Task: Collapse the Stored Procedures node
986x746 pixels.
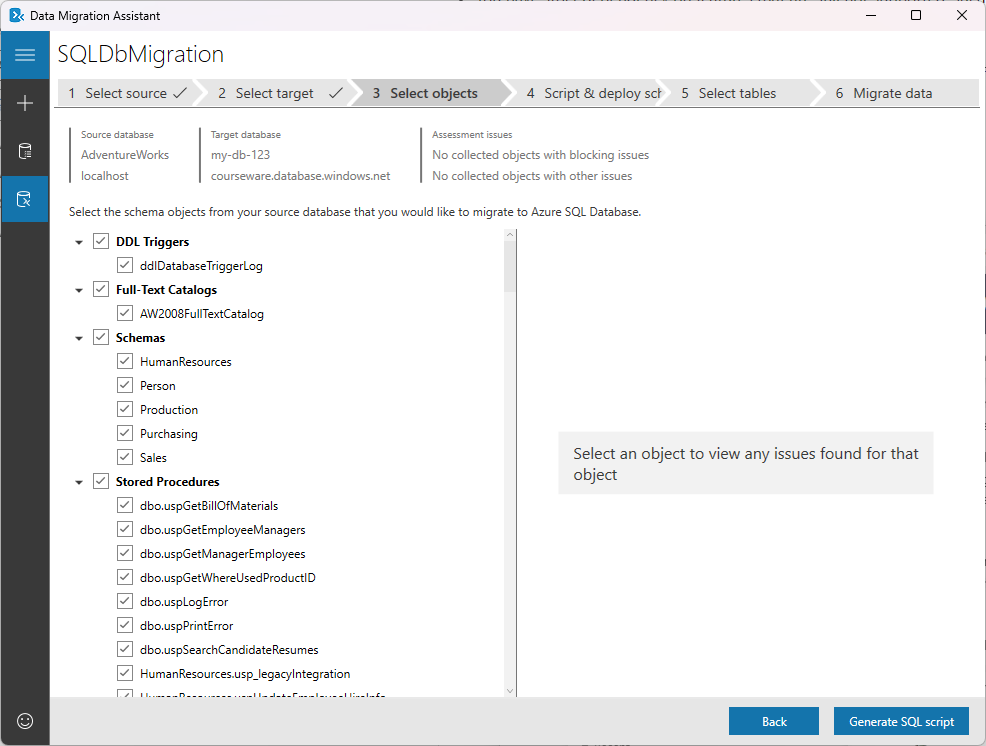Action: click(x=79, y=481)
